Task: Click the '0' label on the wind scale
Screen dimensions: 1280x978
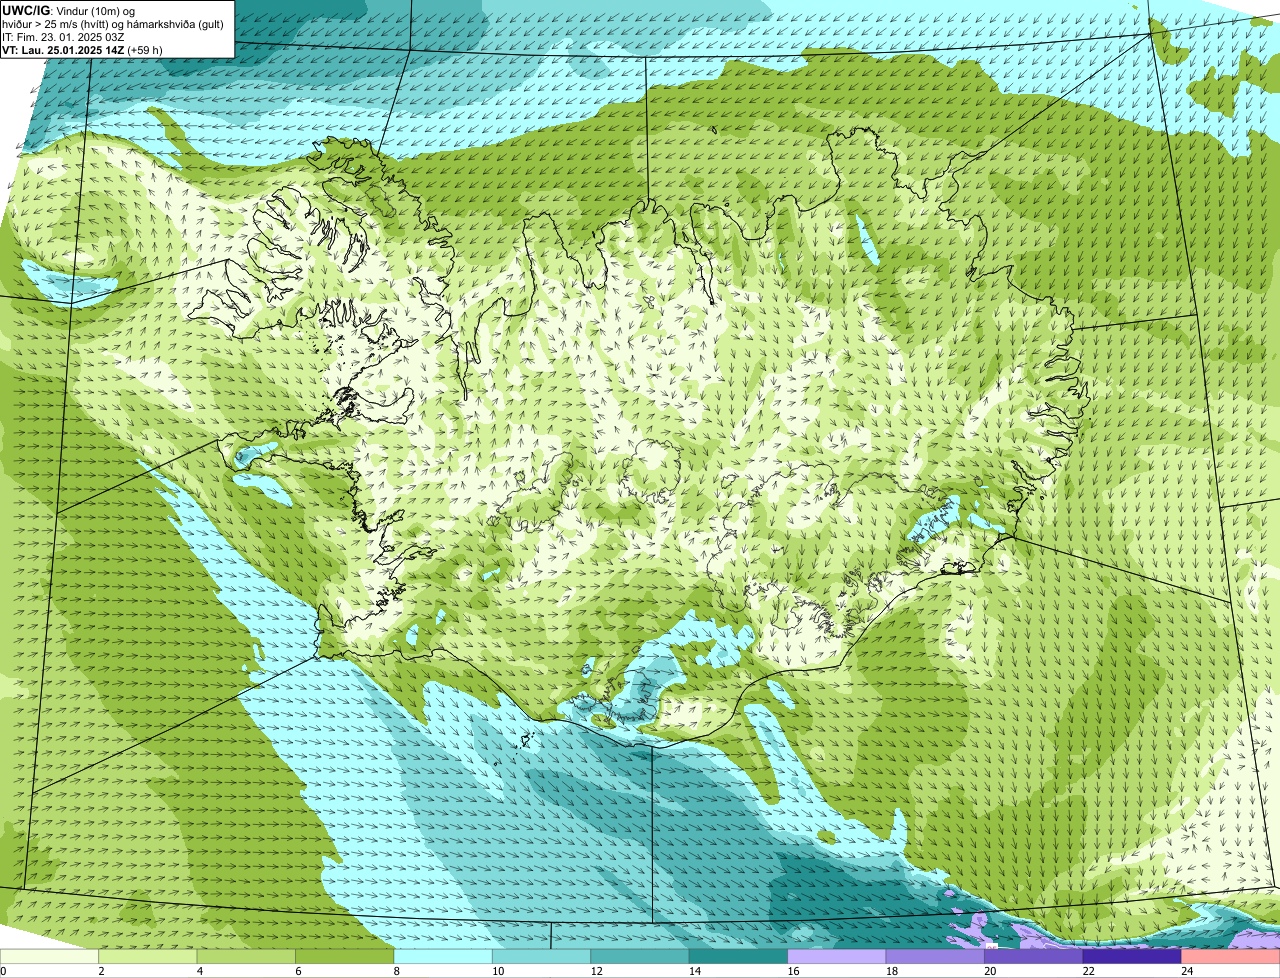Action: [4, 971]
